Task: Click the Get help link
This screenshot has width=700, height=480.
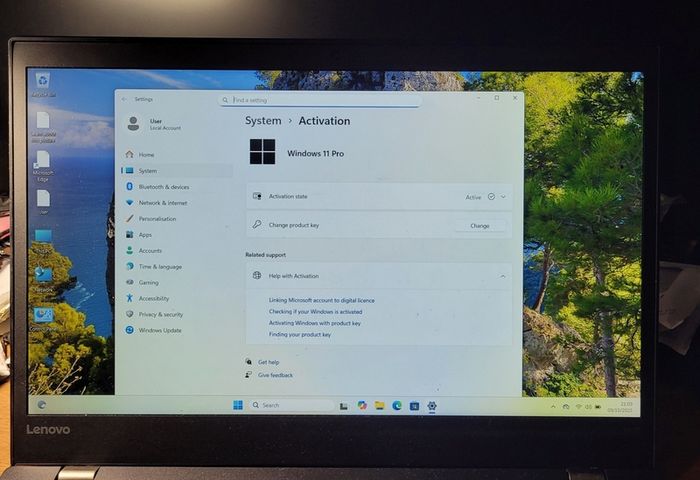Action: point(268,362)
